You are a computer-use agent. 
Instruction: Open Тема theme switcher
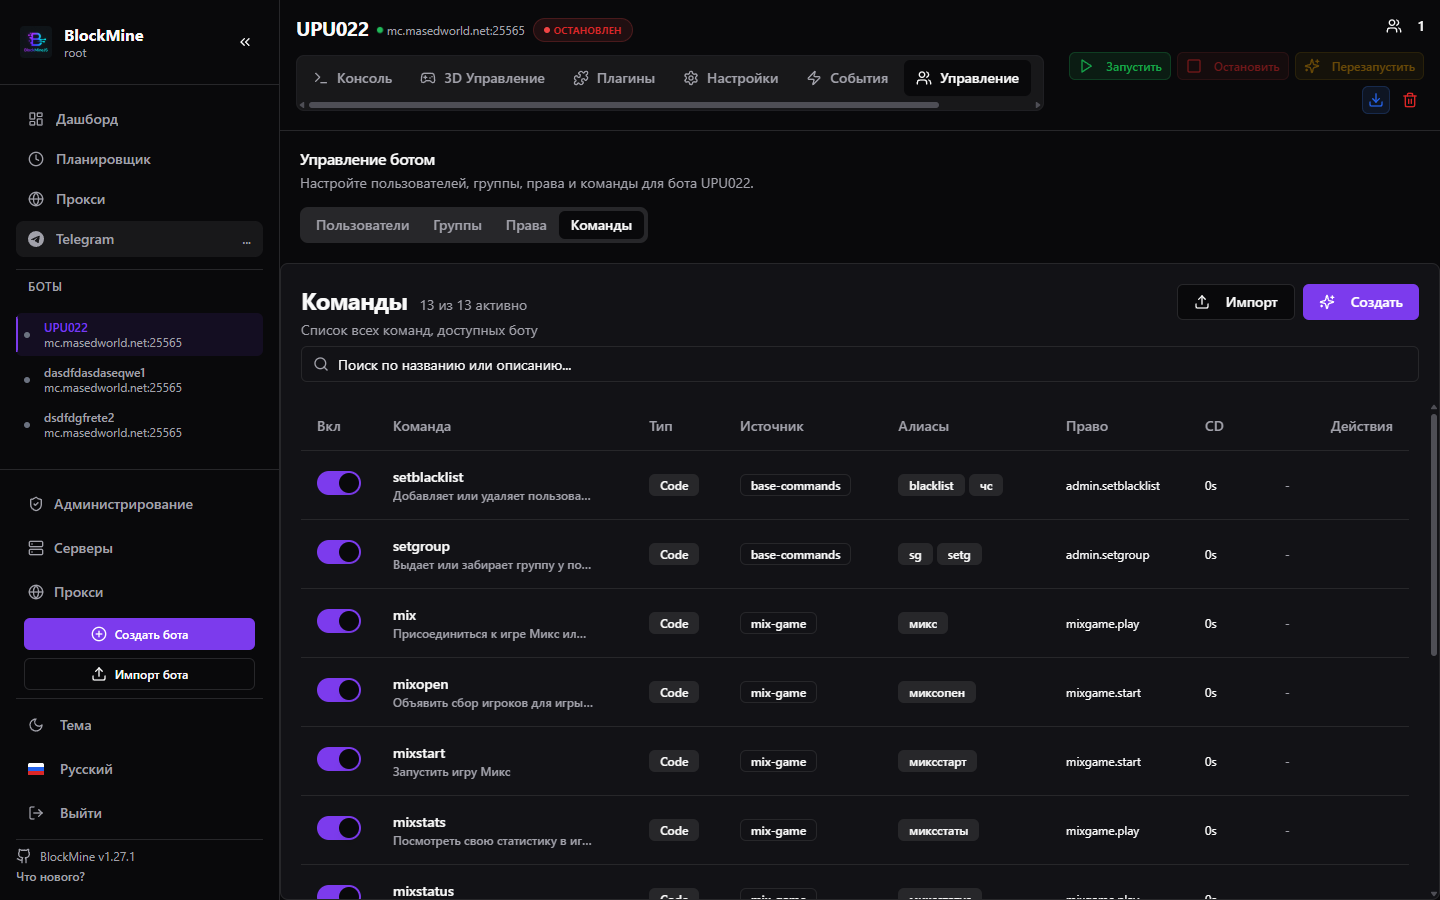coord(139,725)
